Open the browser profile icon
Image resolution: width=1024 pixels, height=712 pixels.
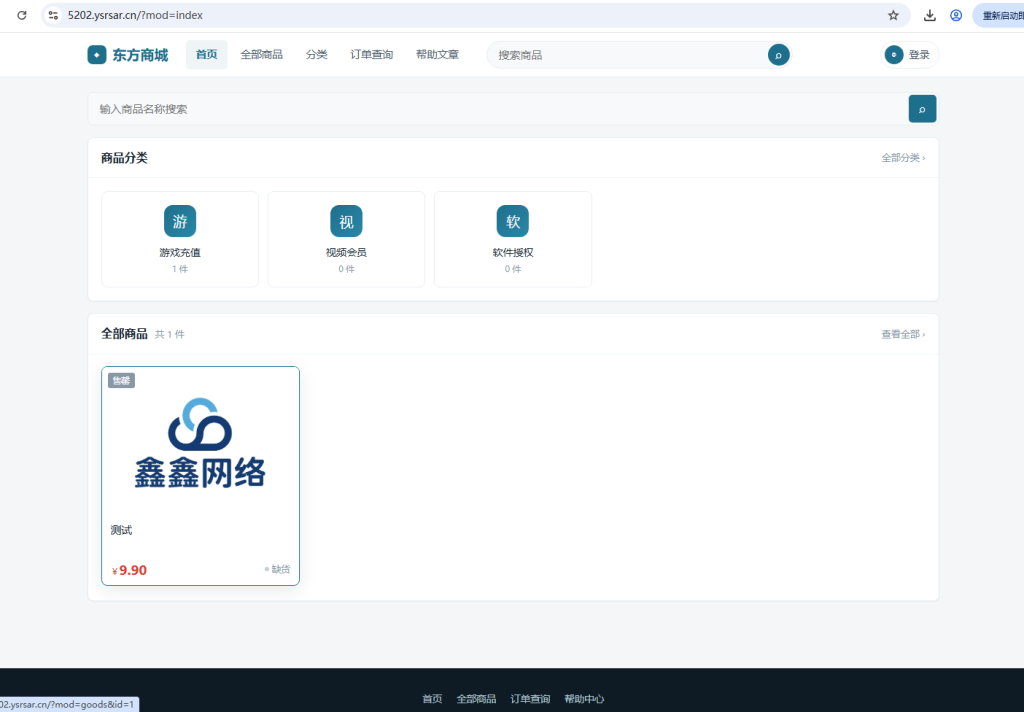coord(955,15)
